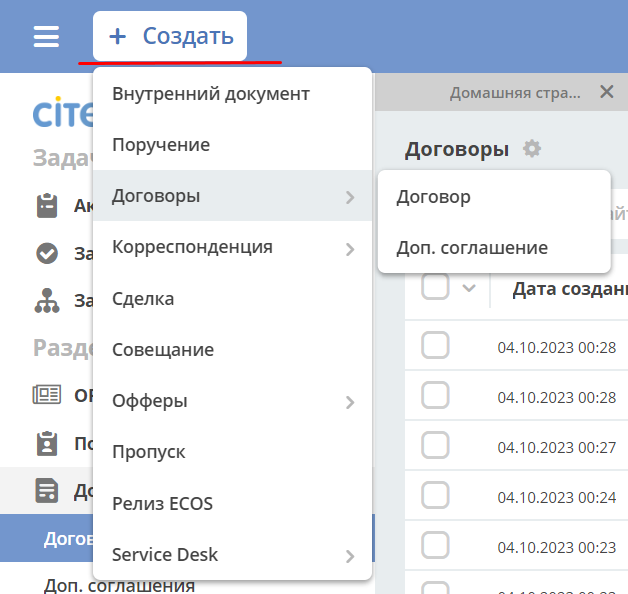Open the Офферы menu item

(232, 401)
